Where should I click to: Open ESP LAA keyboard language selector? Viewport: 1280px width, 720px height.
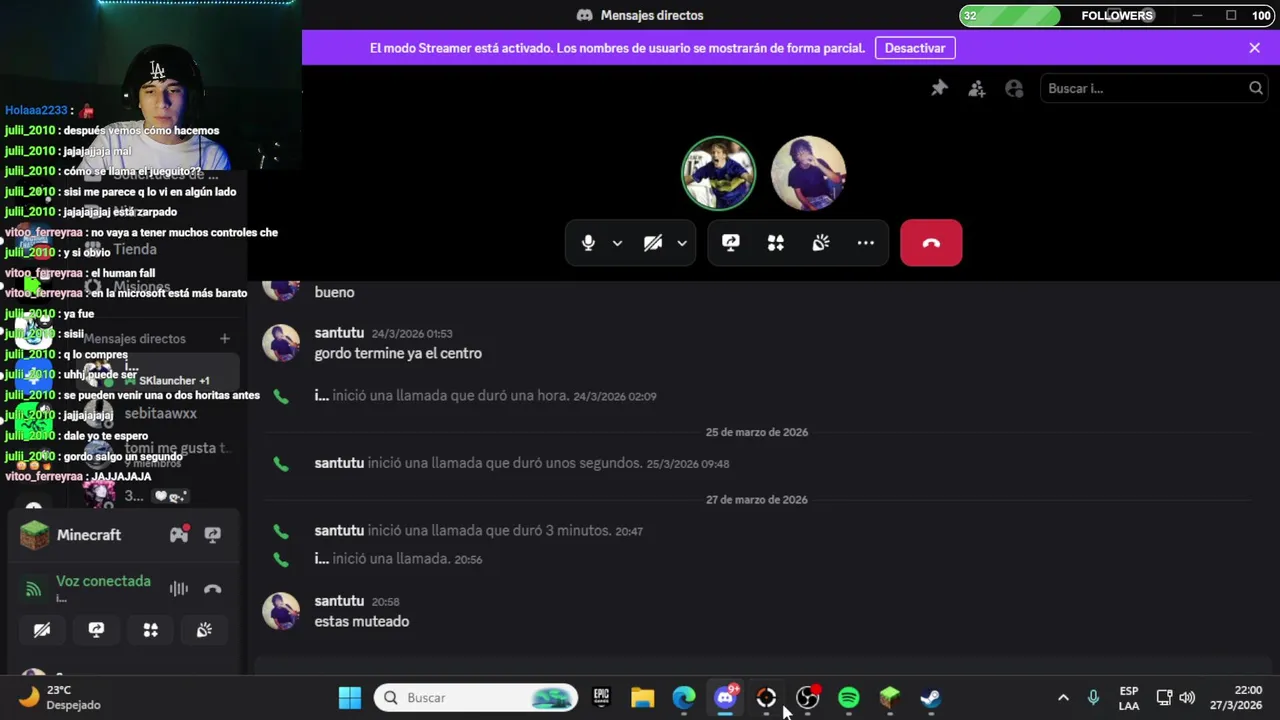[1129, 698]
